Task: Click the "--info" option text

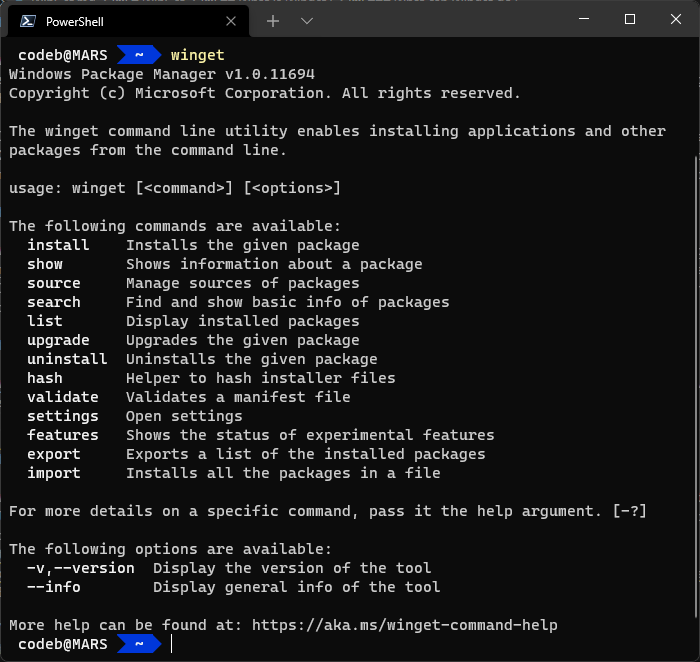Action: 53,587
